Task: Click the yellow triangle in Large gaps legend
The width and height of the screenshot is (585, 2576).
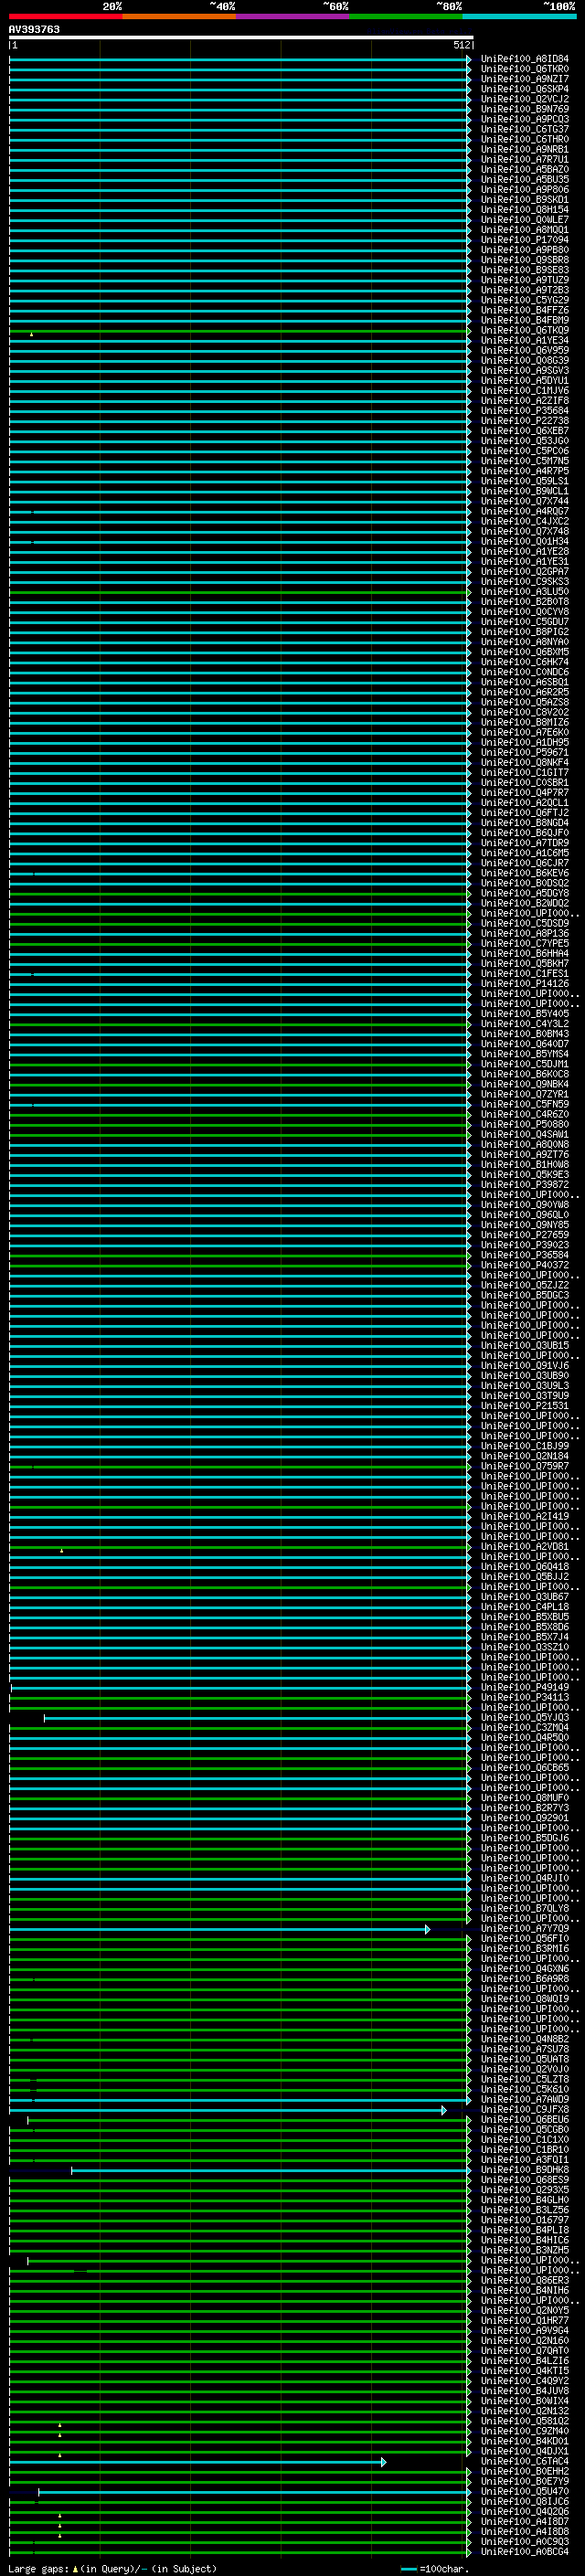Action: [74, 2568]
